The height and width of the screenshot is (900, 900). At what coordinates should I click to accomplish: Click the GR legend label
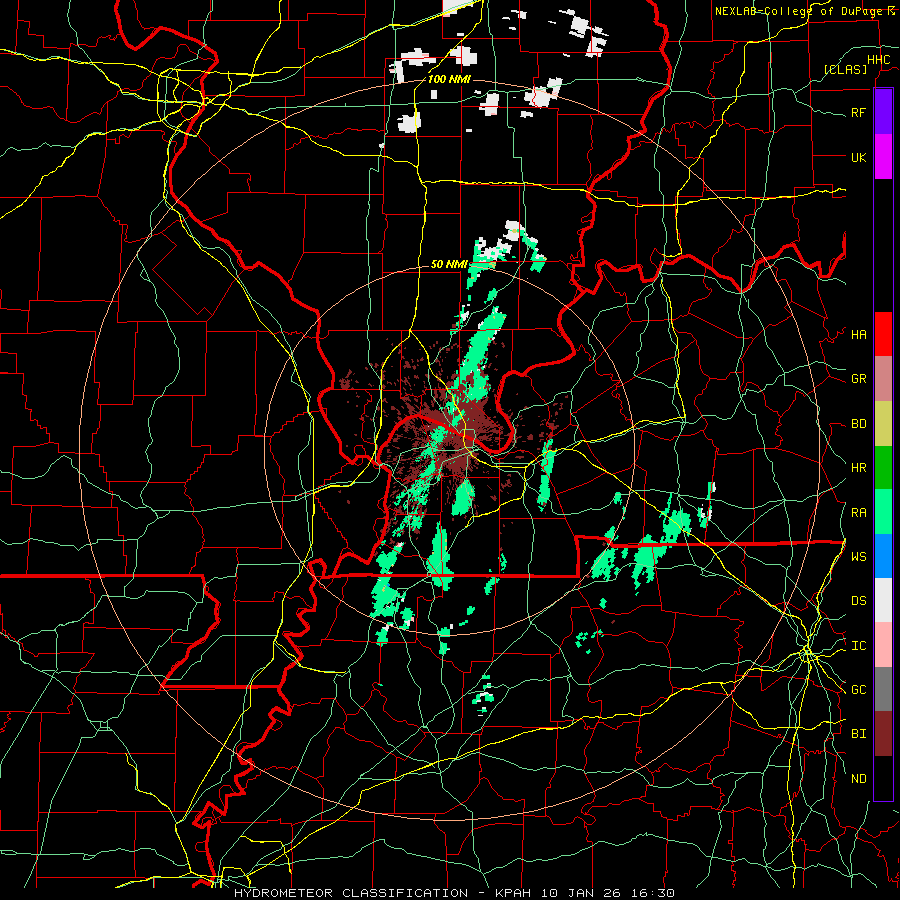(x=858, y=379)
